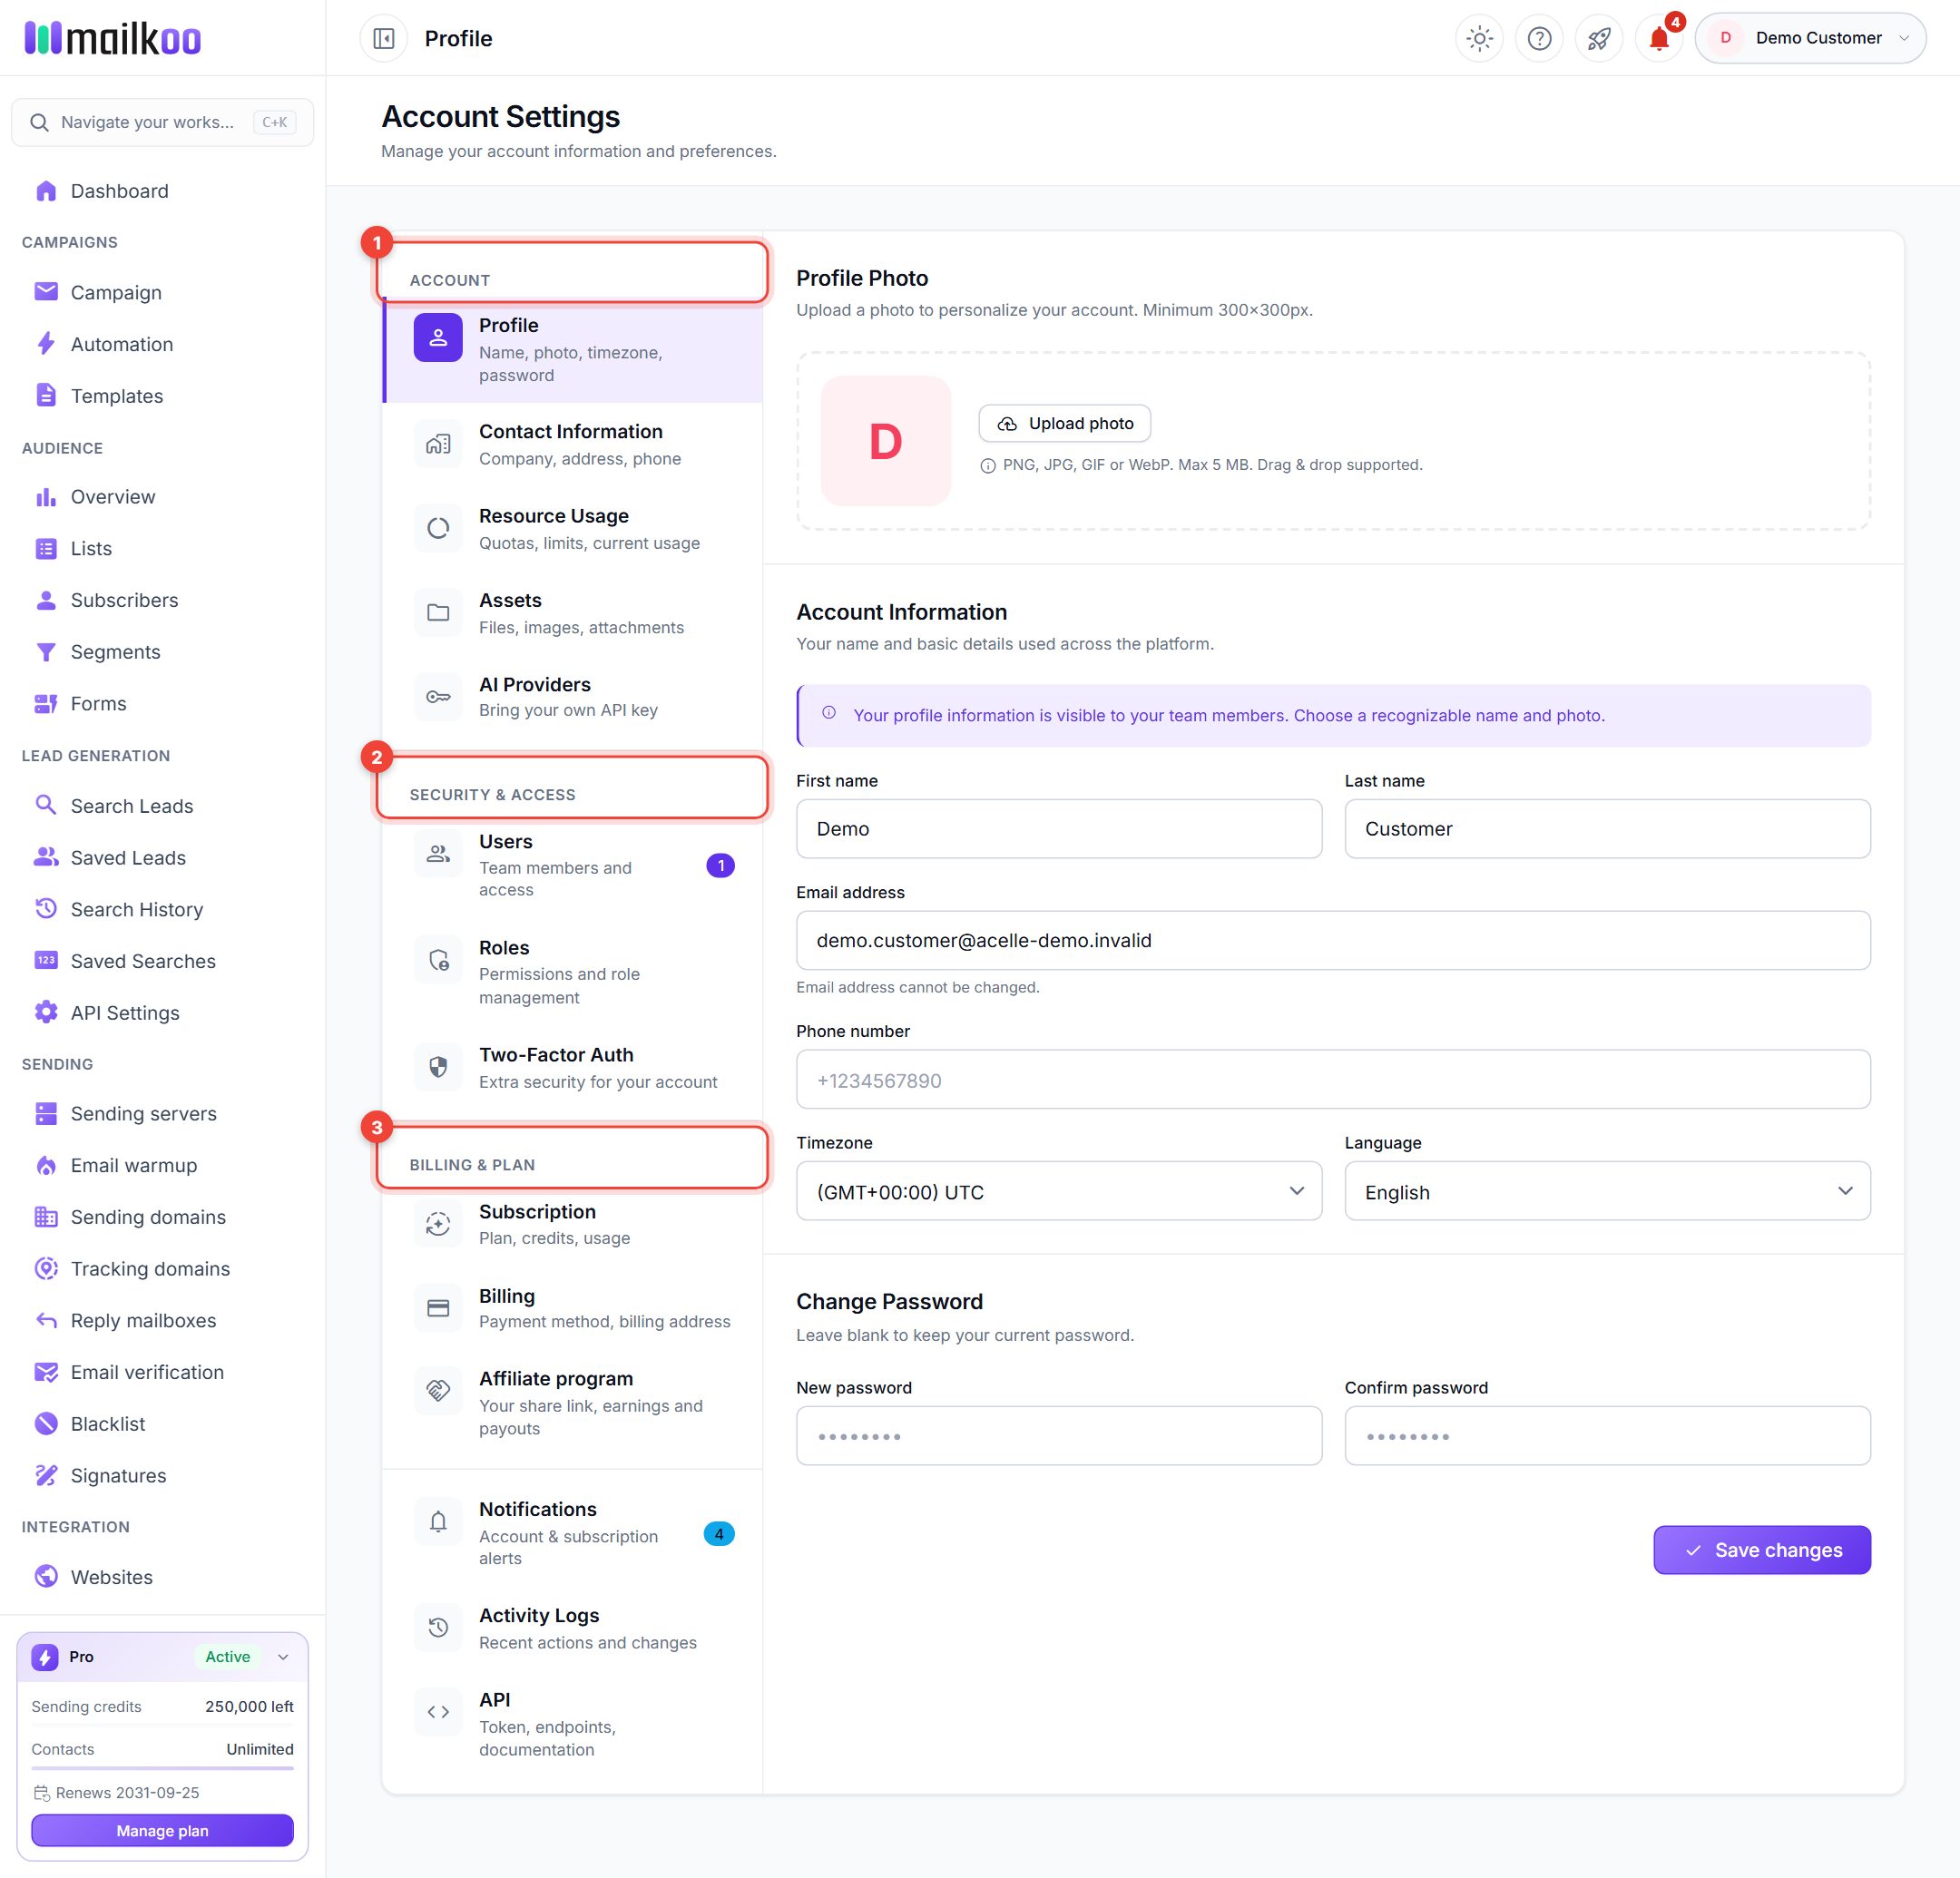Image resolution: width=1960 pixels, height=1878 pixels.
Task: Open Resource Usage circular icon
Action: pyautogui.click(x=438, y=528)
